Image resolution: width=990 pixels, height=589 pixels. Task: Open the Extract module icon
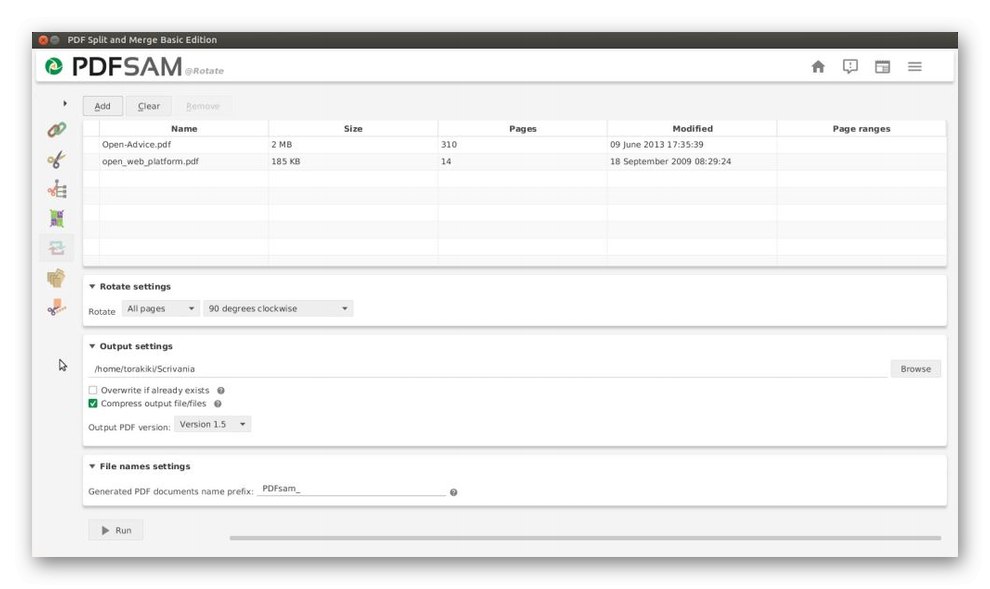click(57, 278)
